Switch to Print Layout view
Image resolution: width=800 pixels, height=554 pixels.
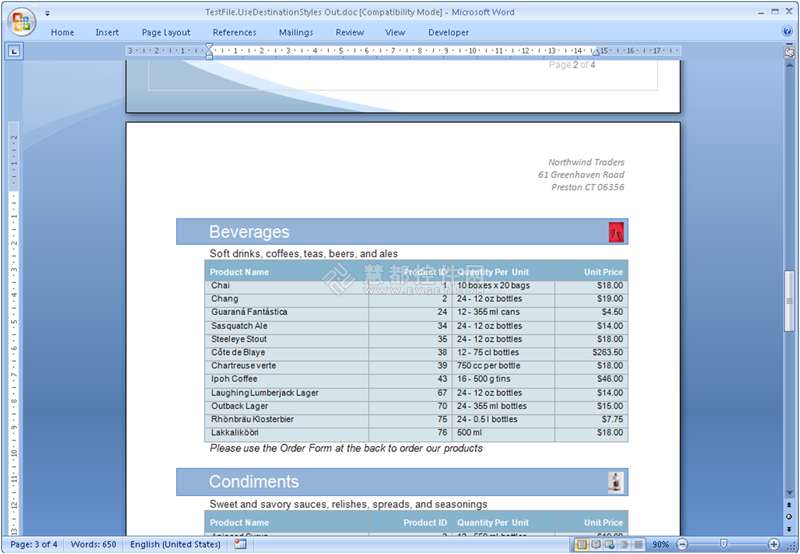(x=581, y=544)
